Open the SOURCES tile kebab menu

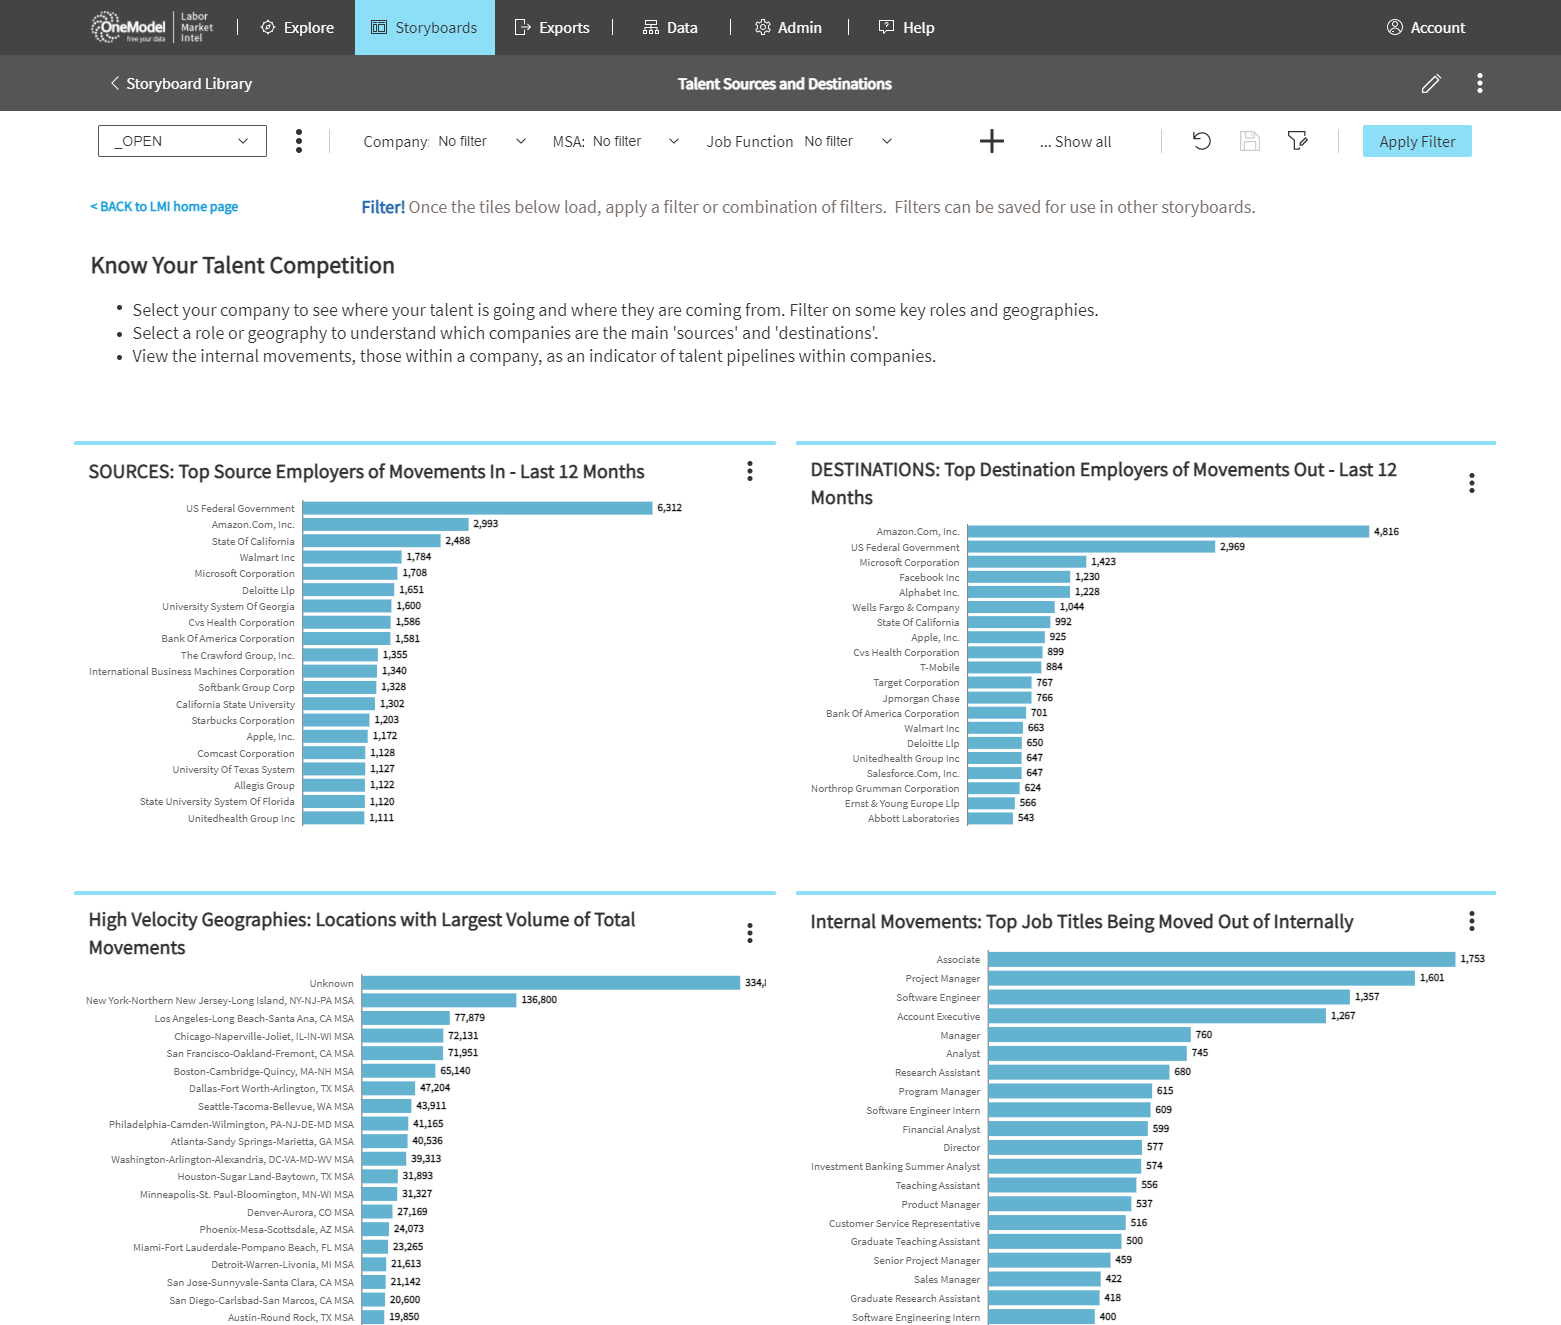click(750, 471)
